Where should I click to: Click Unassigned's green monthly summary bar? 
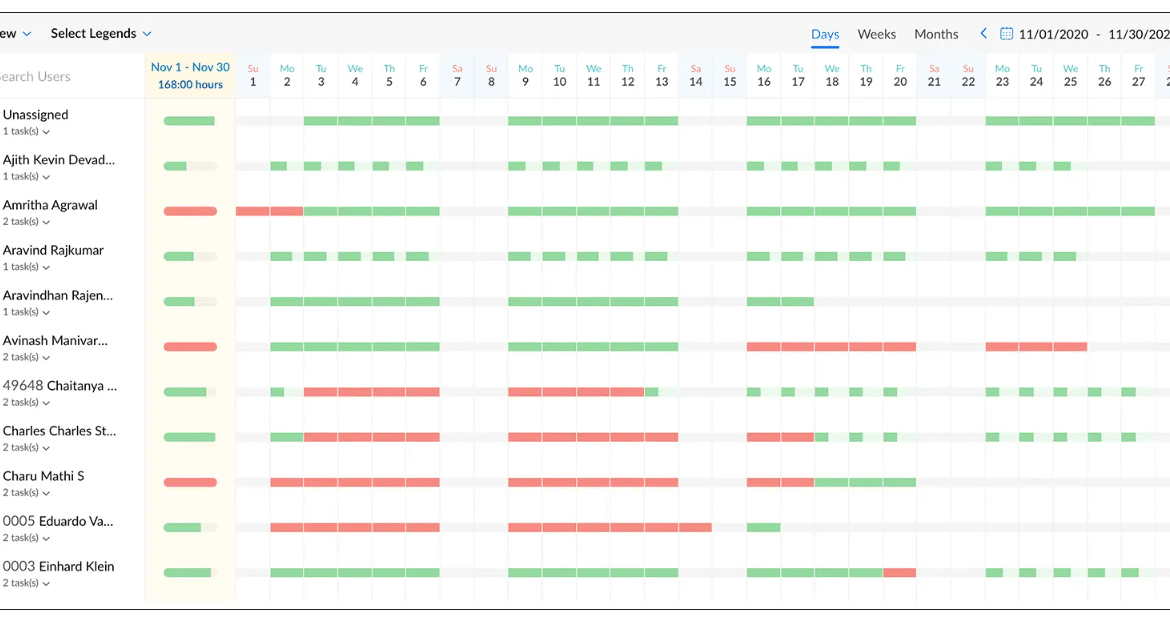point(189,121)
